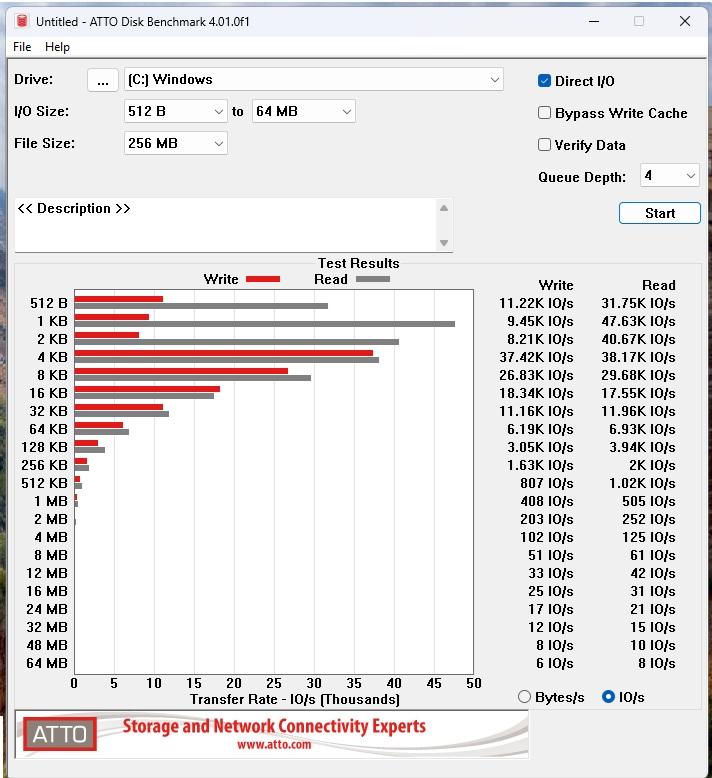Click the 31.75K IO/s read value
This screenshot has width=712, height=778.
639,303
